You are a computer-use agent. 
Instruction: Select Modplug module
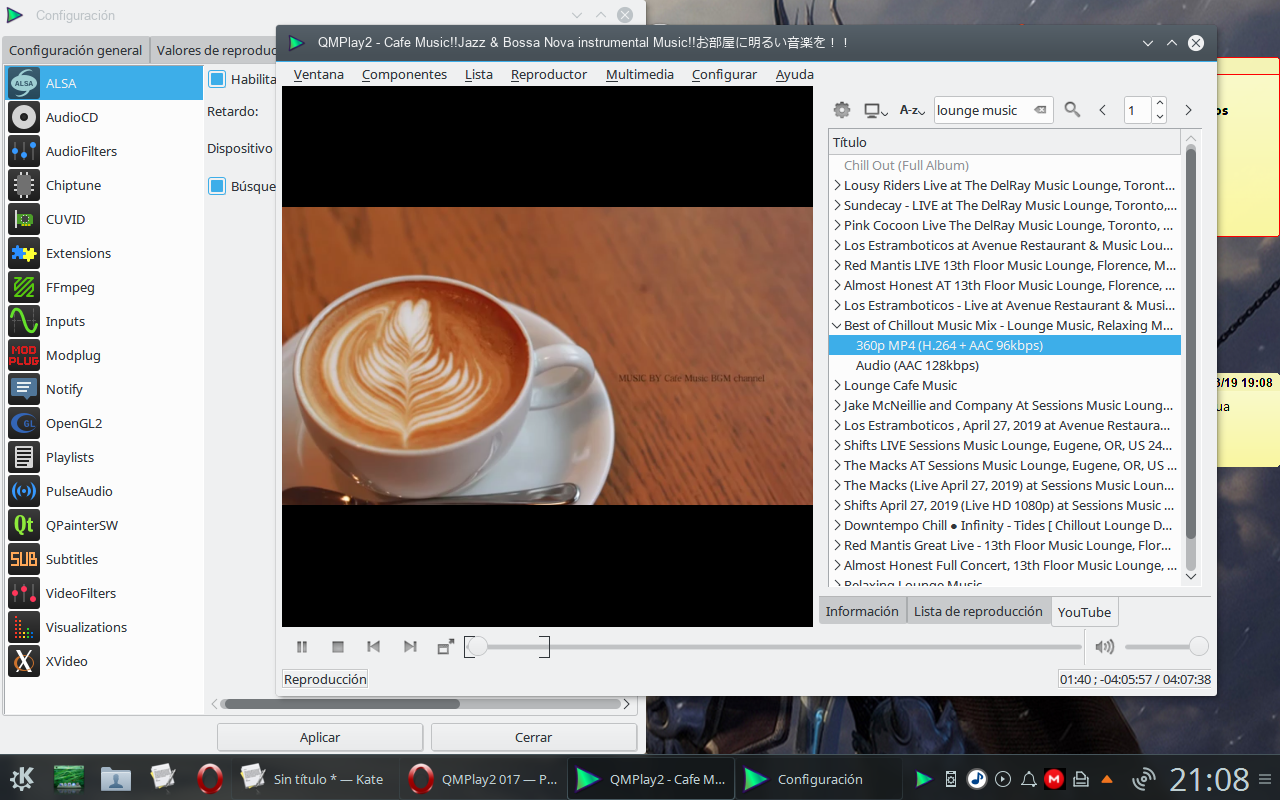coord(104,355)
